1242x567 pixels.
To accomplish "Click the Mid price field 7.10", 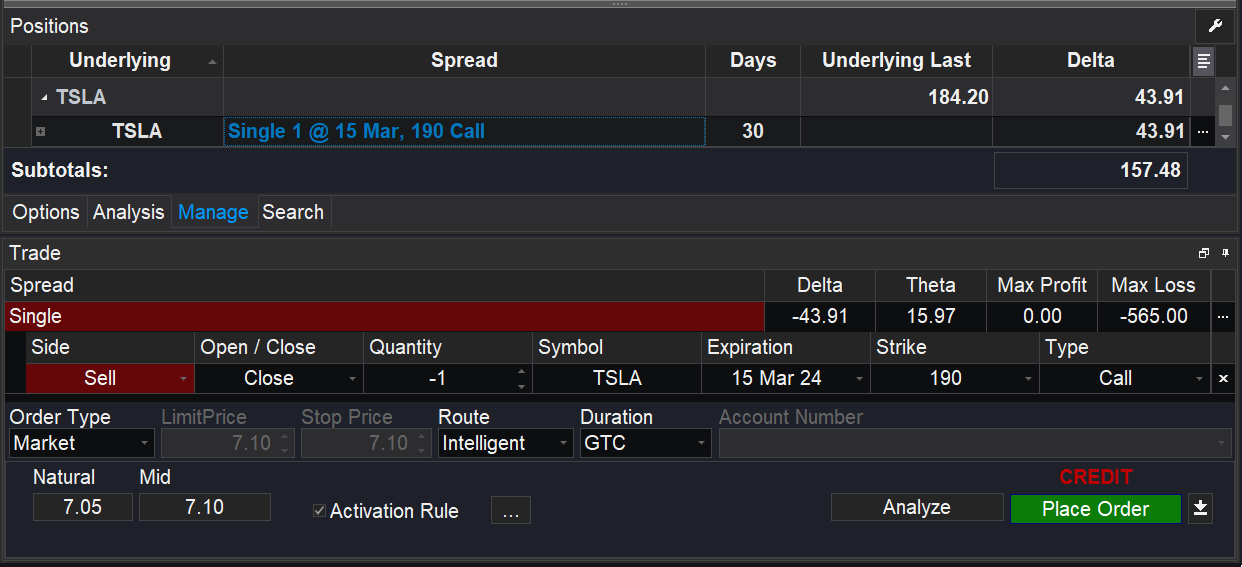I will 205,507.
